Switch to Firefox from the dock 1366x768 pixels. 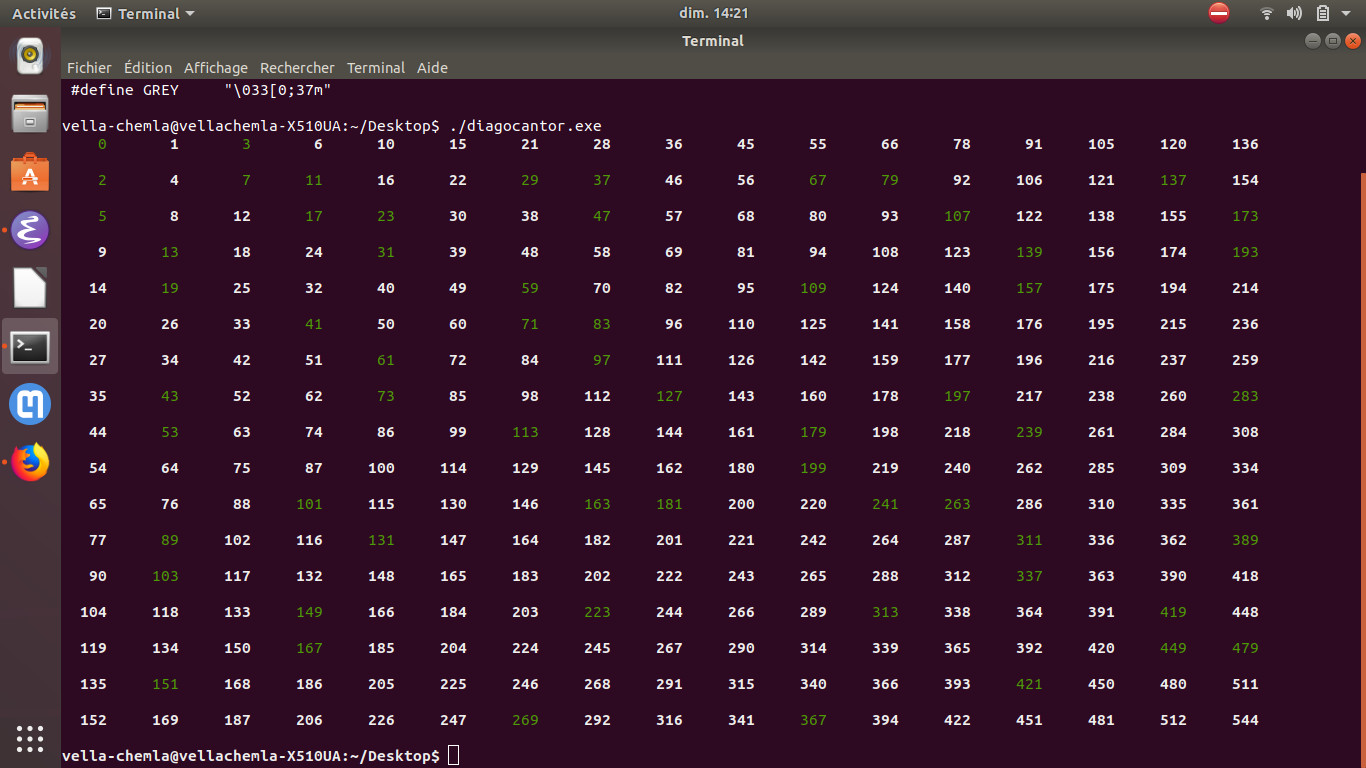(x=30, y=463)
